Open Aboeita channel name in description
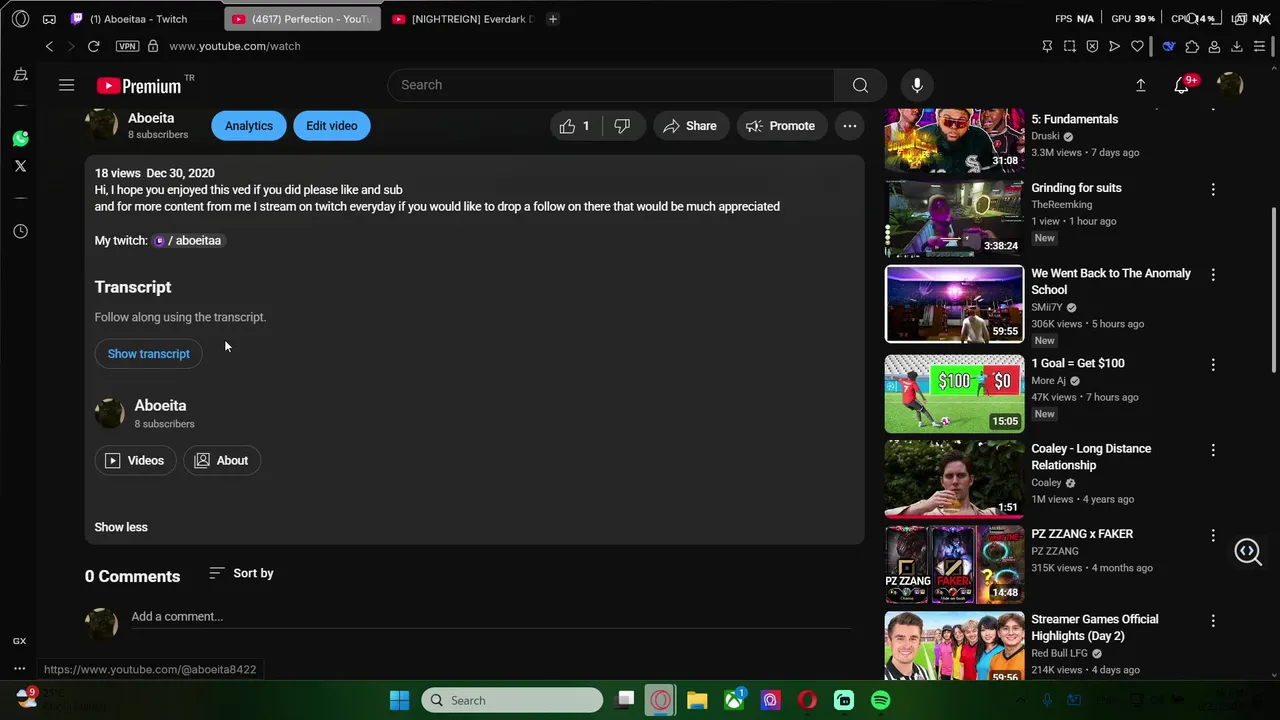 tap(160, 405)
